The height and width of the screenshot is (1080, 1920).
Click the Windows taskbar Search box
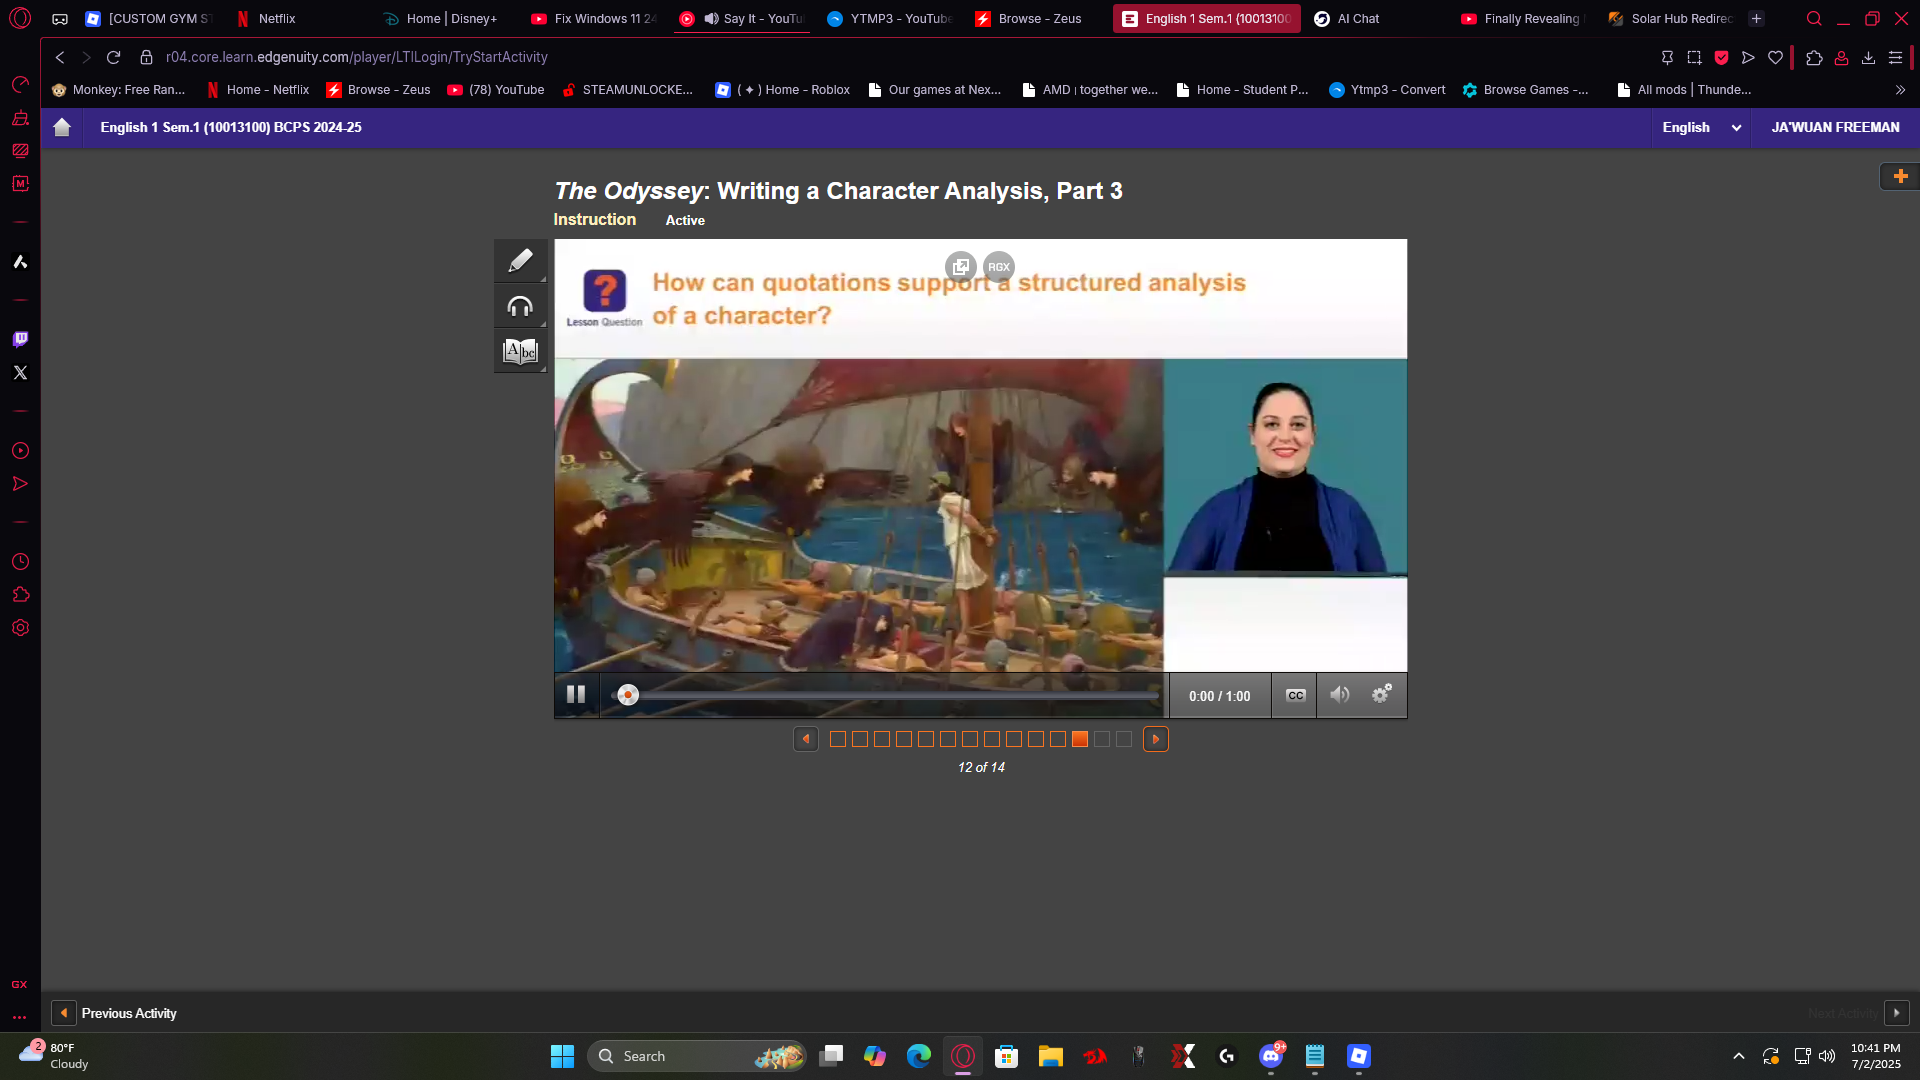pos(696,1056)
